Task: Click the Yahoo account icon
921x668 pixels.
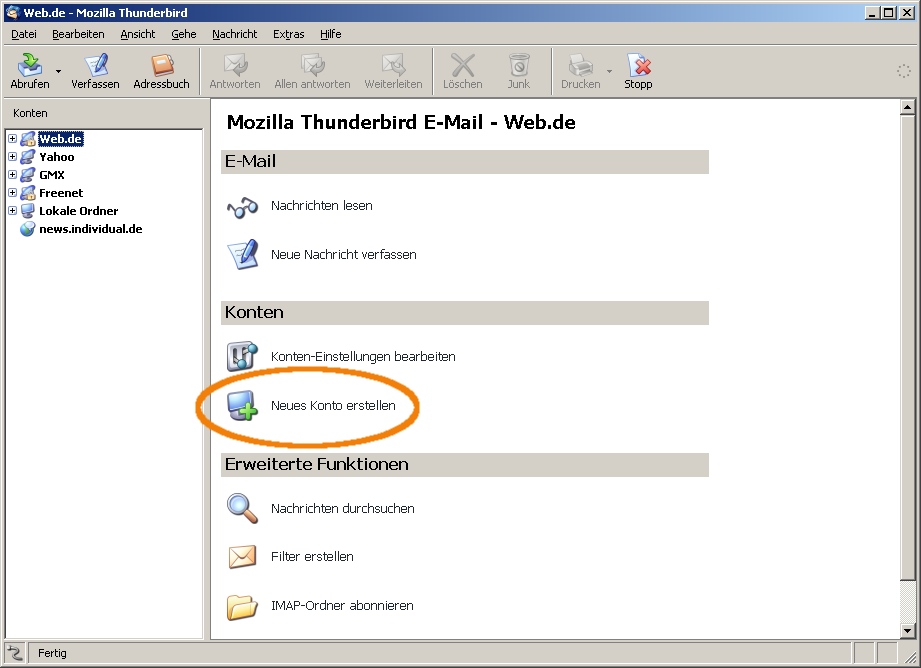Action: coord(28,157)
